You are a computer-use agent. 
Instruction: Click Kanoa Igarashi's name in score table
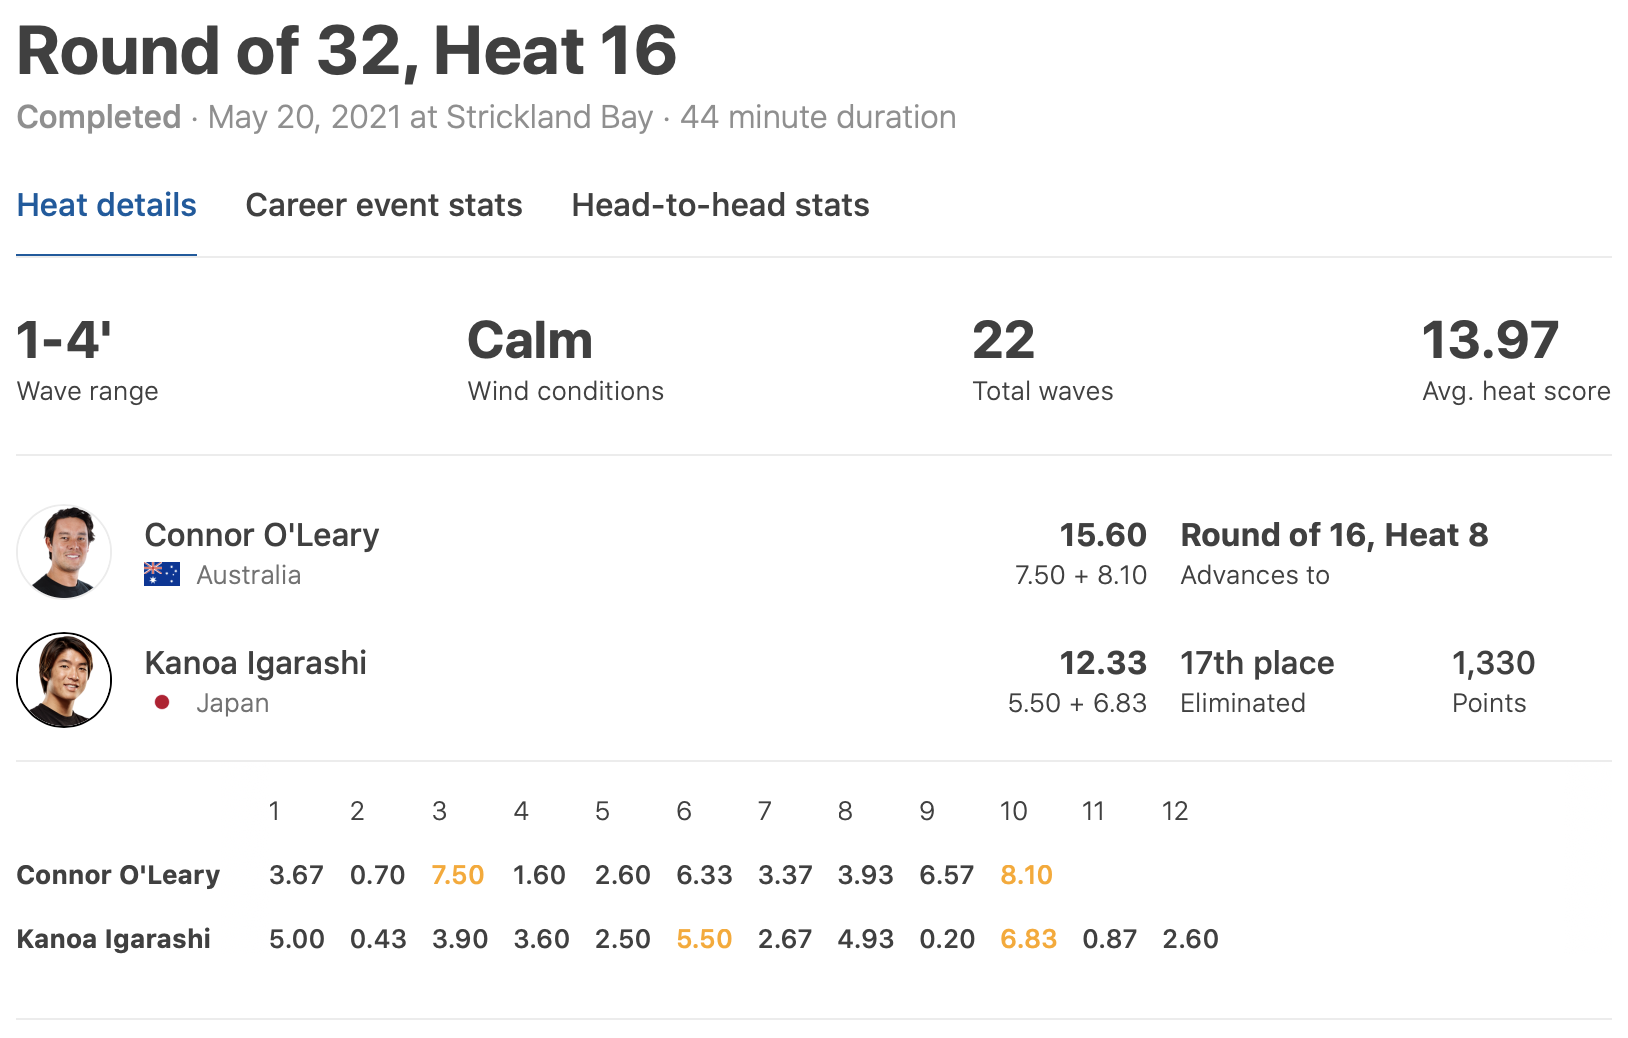(114, 939)
